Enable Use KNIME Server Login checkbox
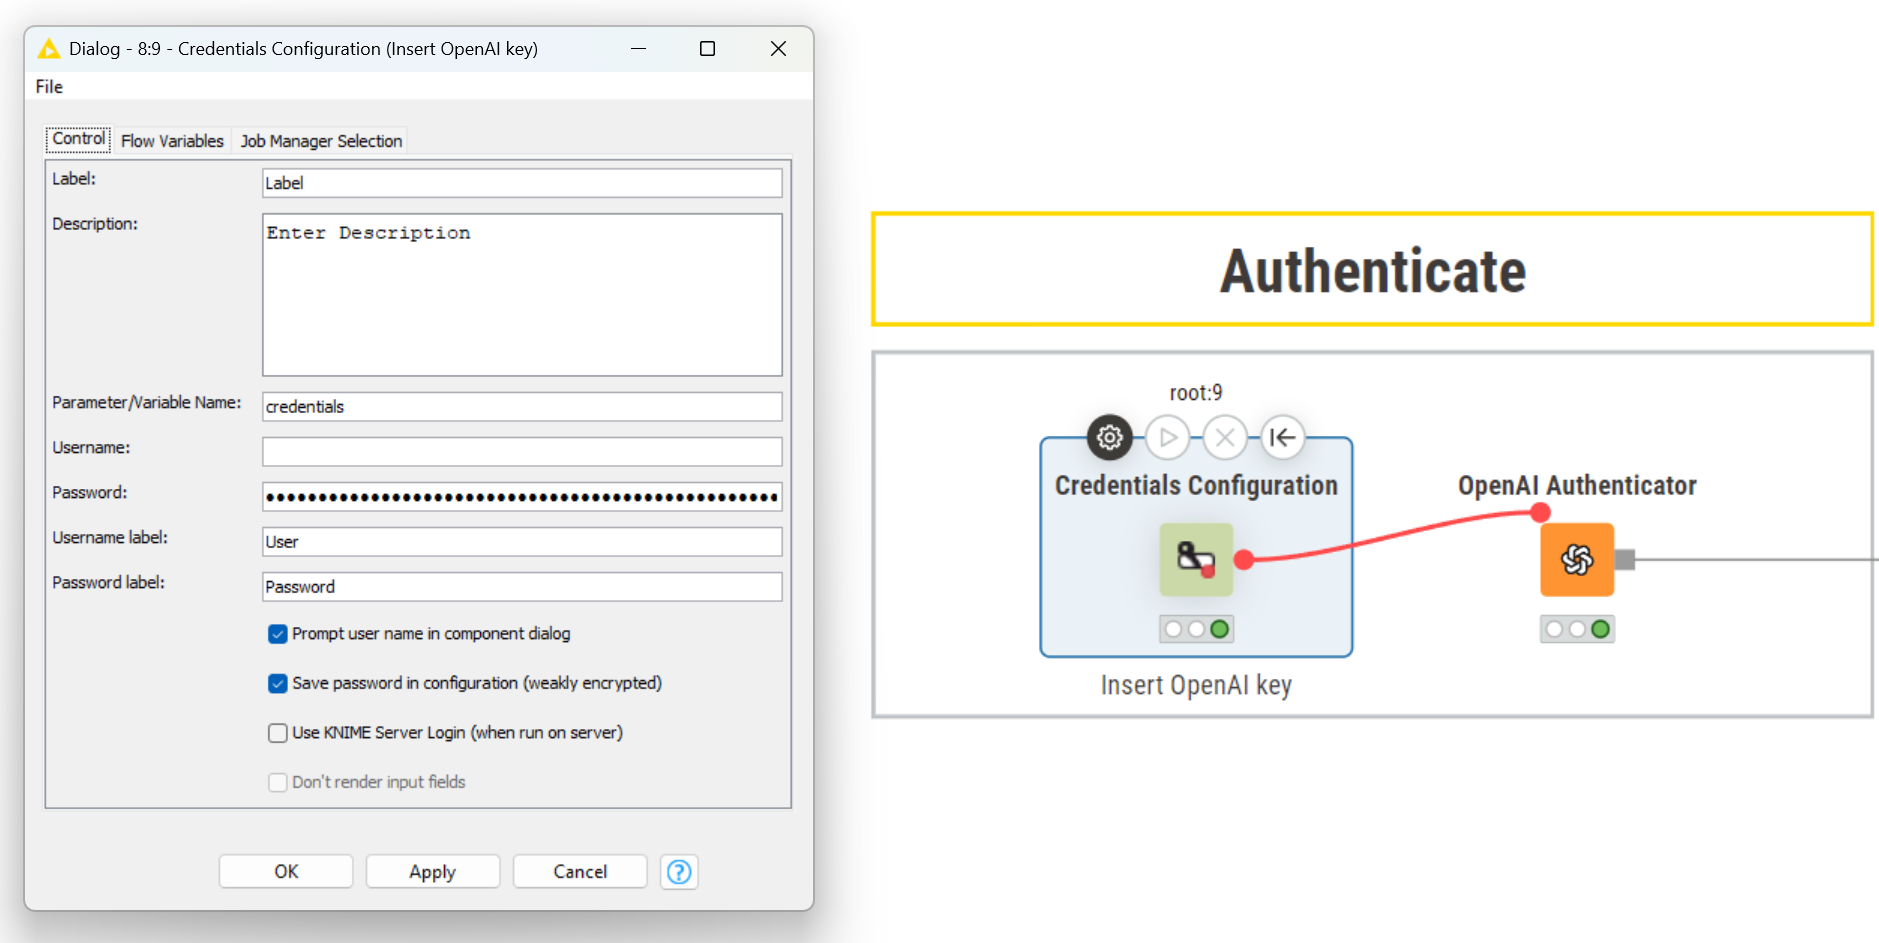The image size is (1879, 943). tap(278, 733)
